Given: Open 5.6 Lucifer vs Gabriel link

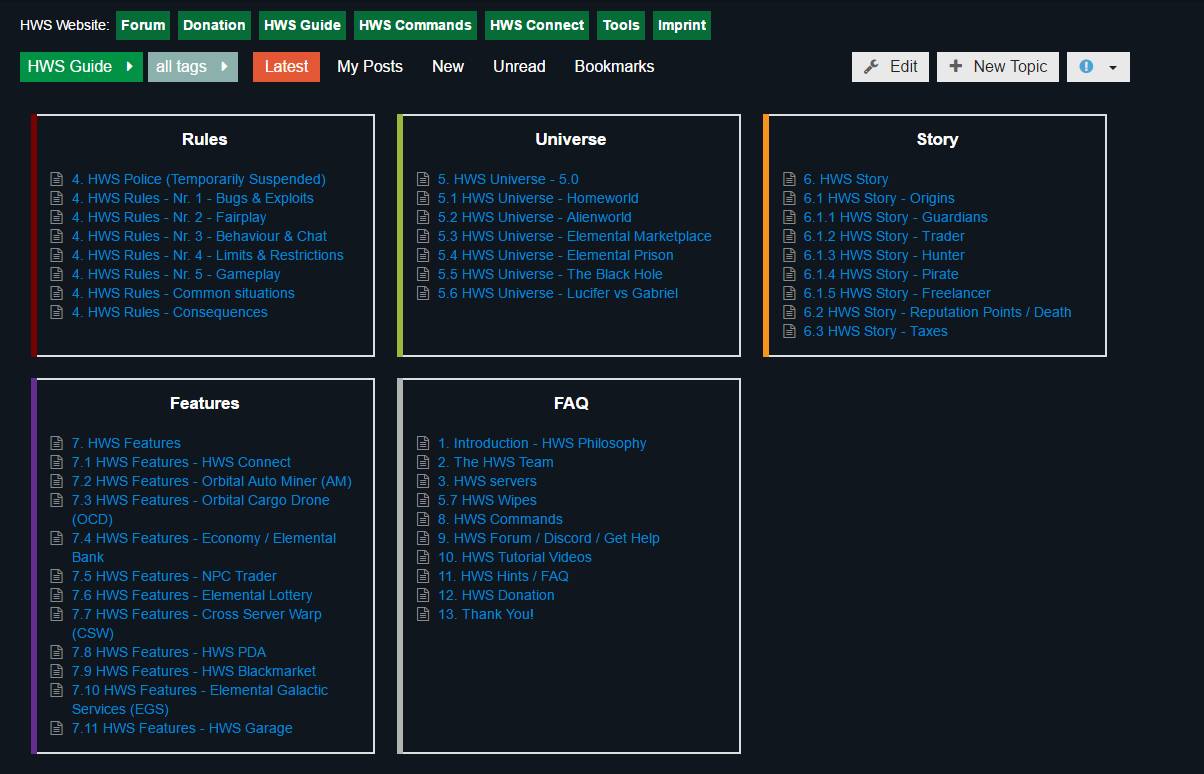Looking at the screenshot, I should pos(558,293).
